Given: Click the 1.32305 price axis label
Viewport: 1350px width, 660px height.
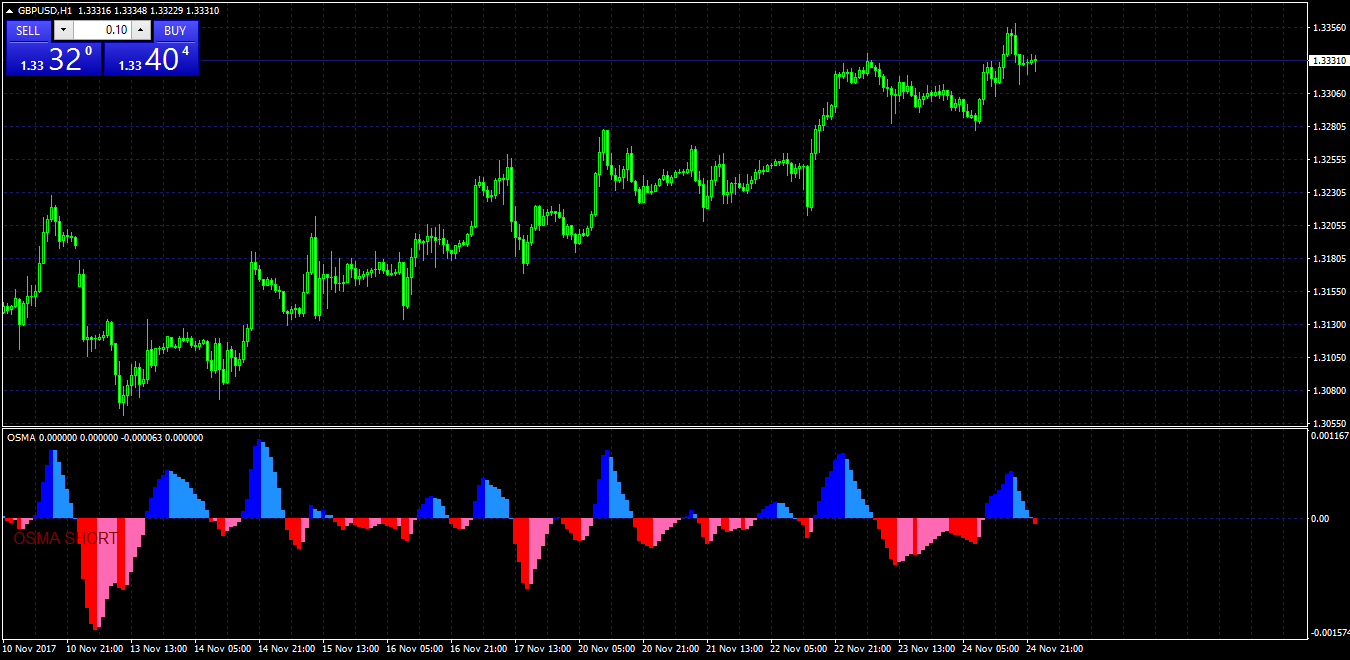Looking at the screenshot, I should pos(1327,193).
